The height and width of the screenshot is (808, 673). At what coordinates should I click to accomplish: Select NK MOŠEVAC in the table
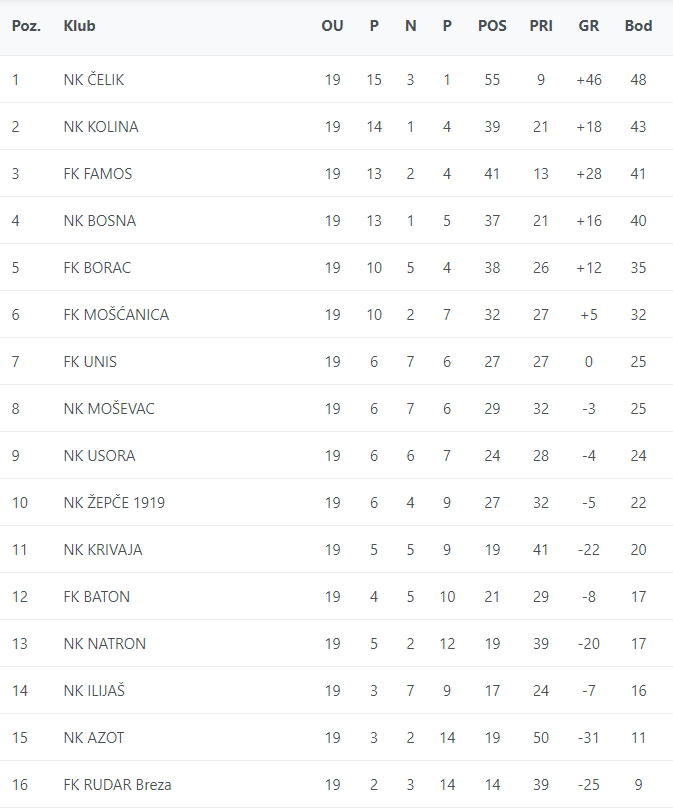[x=109, y=409]
